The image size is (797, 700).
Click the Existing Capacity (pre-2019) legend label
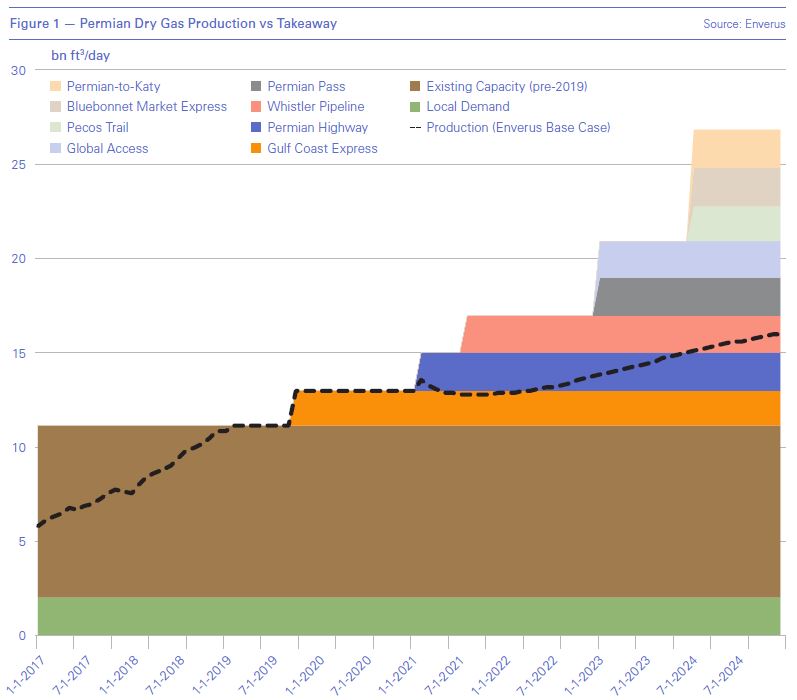click(x=506, y=87)
